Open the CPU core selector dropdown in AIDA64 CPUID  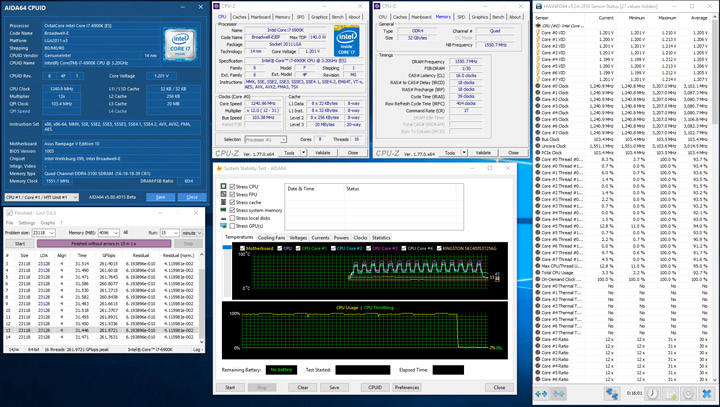(x=40, y=198)
